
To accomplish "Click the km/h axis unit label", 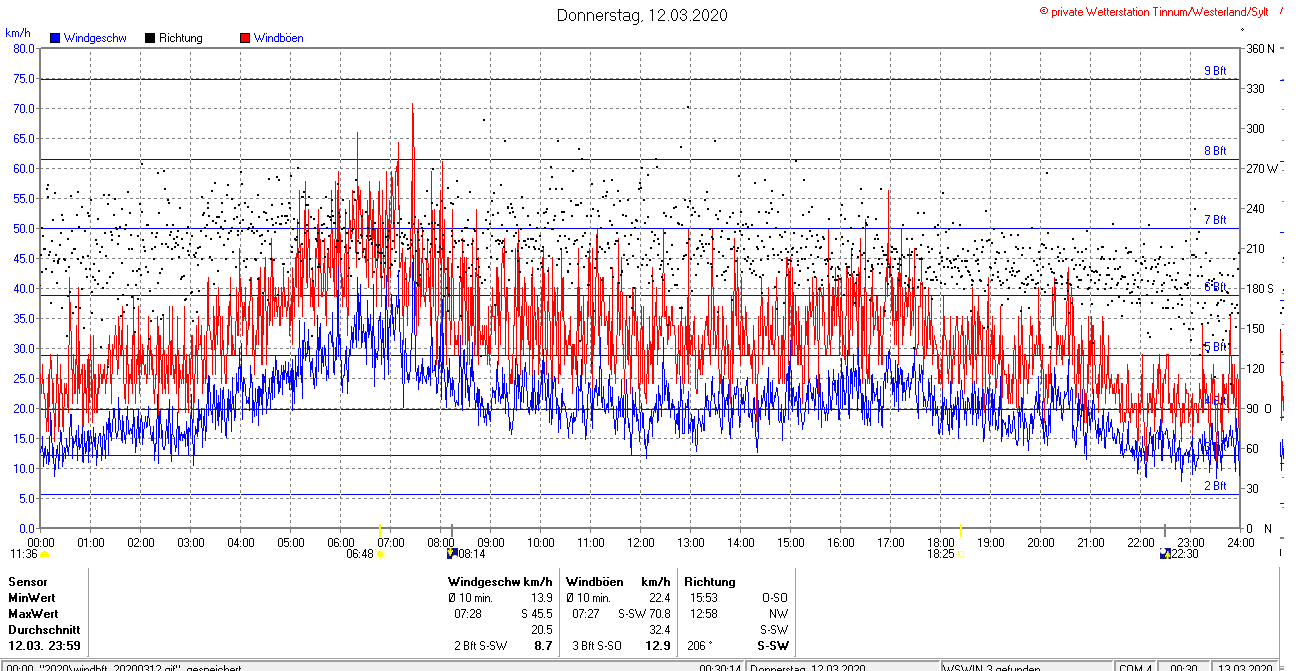I will click(18, 33).
